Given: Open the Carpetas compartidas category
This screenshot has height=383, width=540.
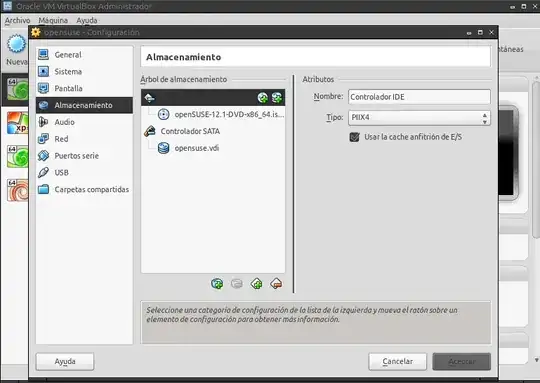Looking at the screenshot, I should tap(84, 189).
